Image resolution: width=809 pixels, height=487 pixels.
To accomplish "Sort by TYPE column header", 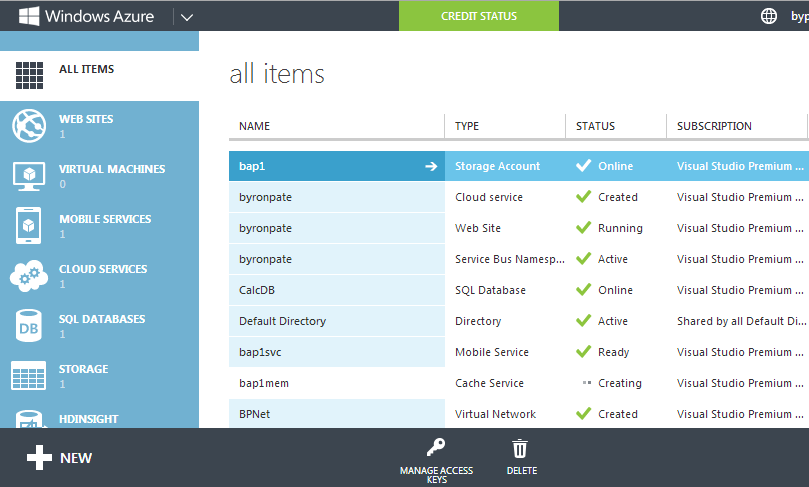I will point(467,126).
